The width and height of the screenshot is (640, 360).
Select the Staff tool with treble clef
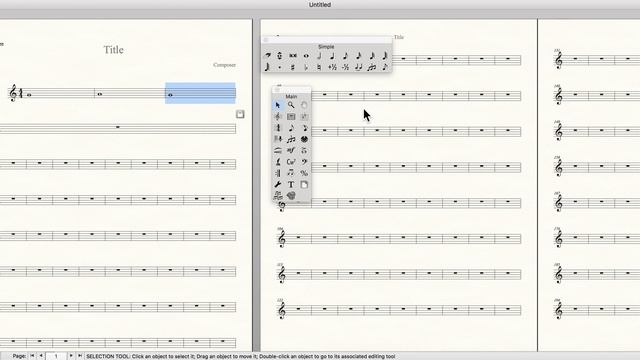[x=278, y=117]
